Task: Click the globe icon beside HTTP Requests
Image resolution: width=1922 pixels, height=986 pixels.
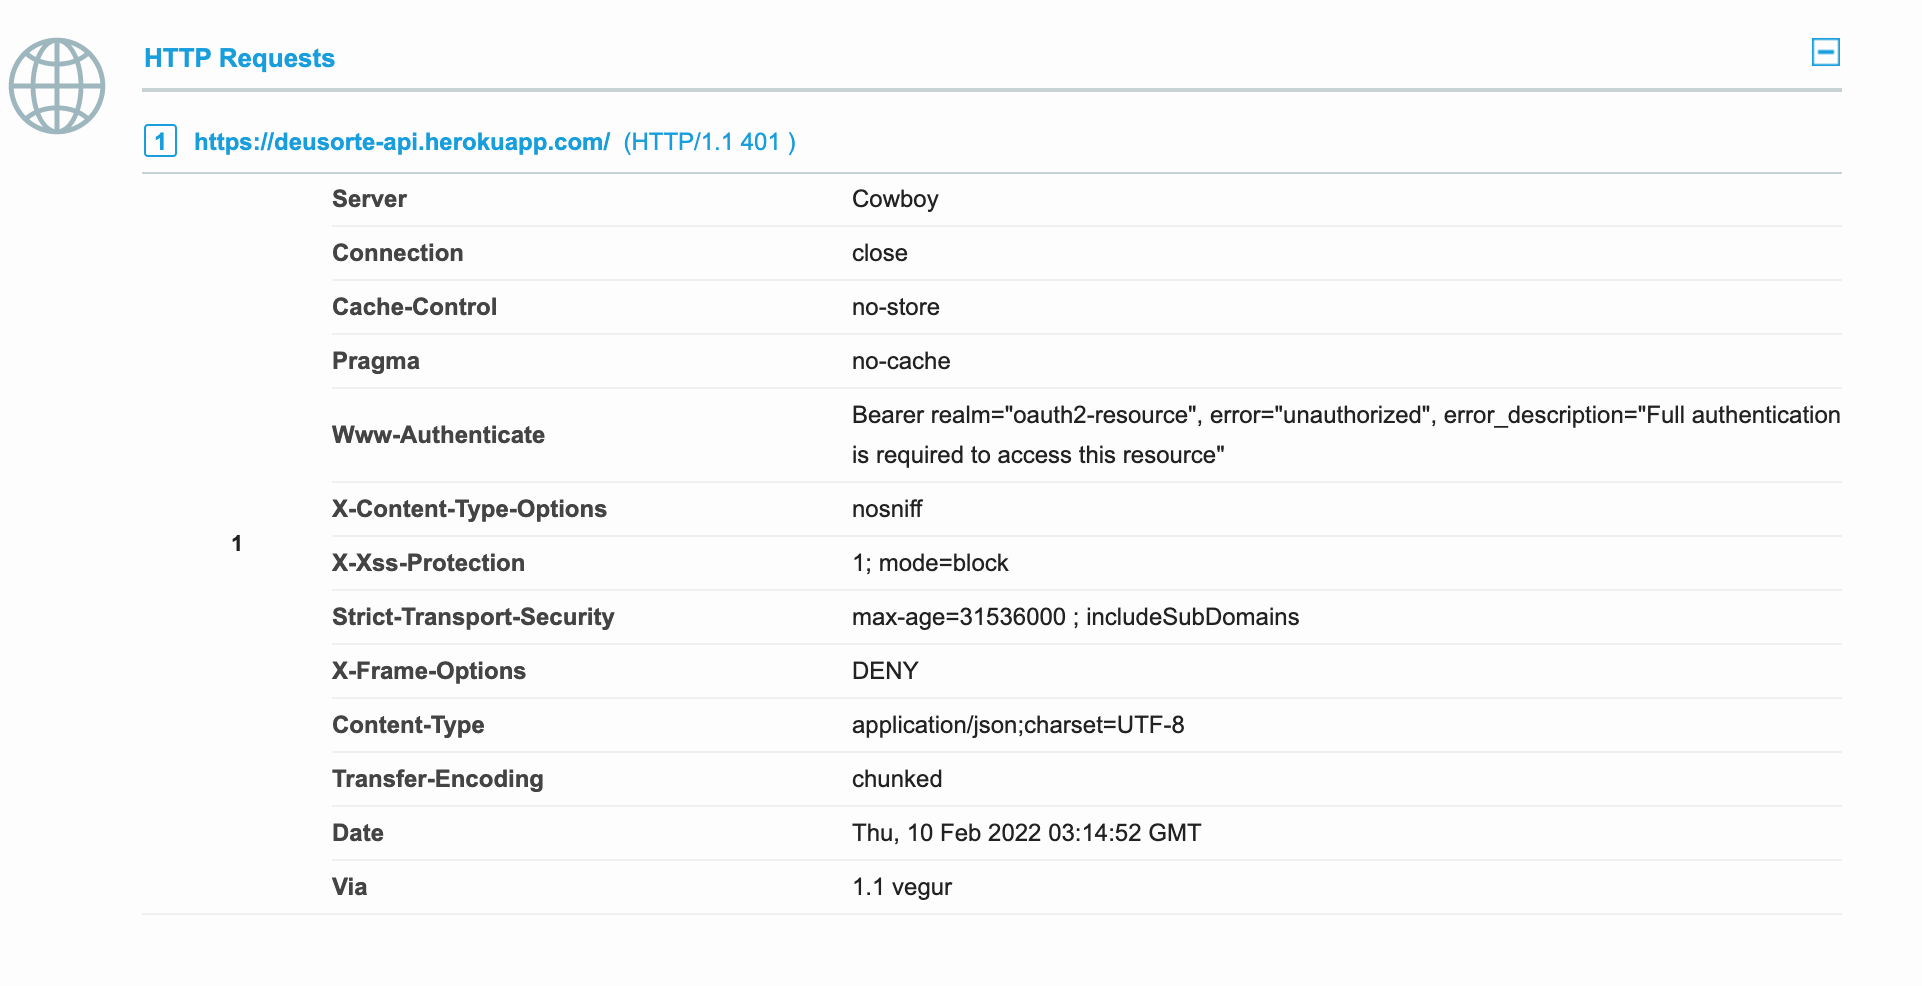Action: click(x=57, y=86)
